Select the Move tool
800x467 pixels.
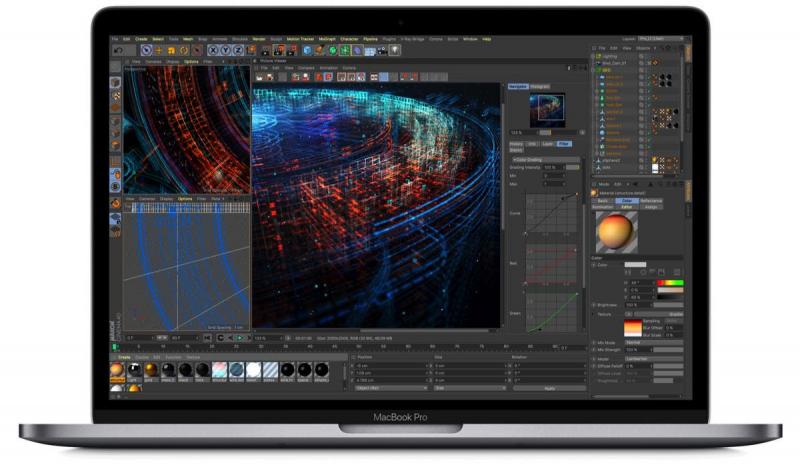(x=159, y=50)
